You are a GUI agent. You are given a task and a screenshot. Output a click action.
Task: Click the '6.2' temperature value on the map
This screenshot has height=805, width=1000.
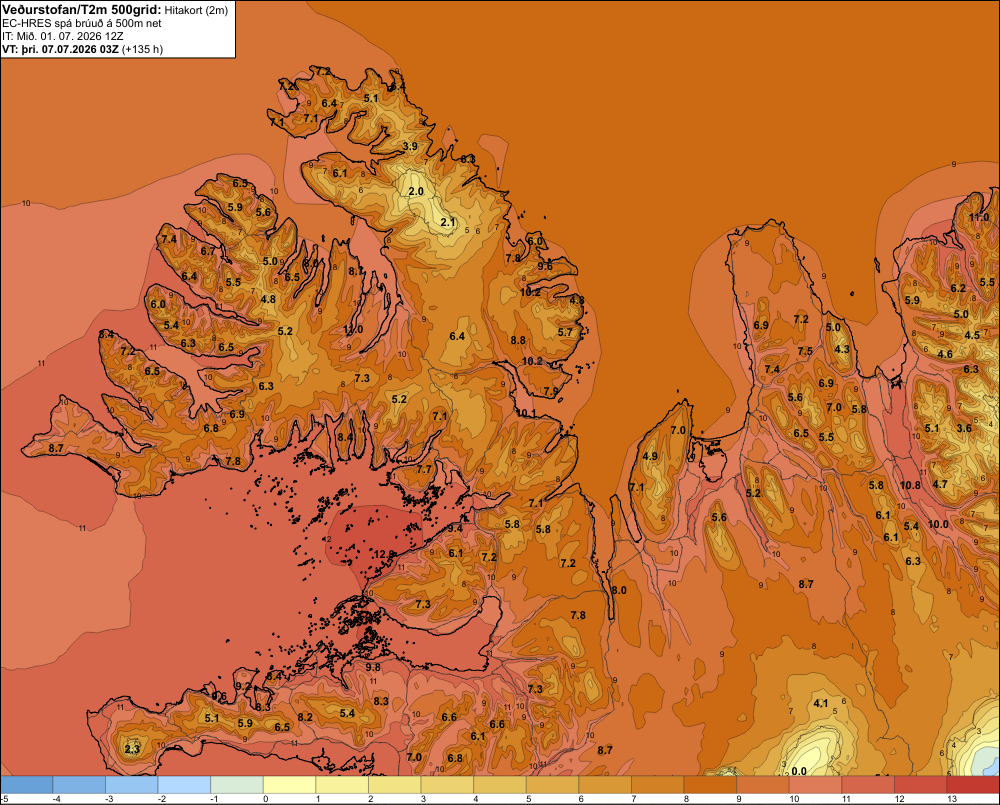[x=958, y=288]
